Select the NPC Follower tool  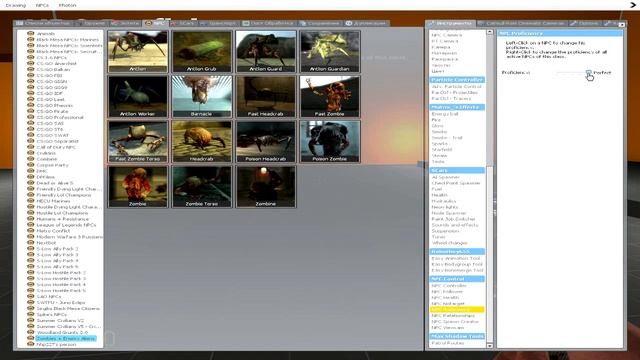pyautogui.click(x=447, y=292)
